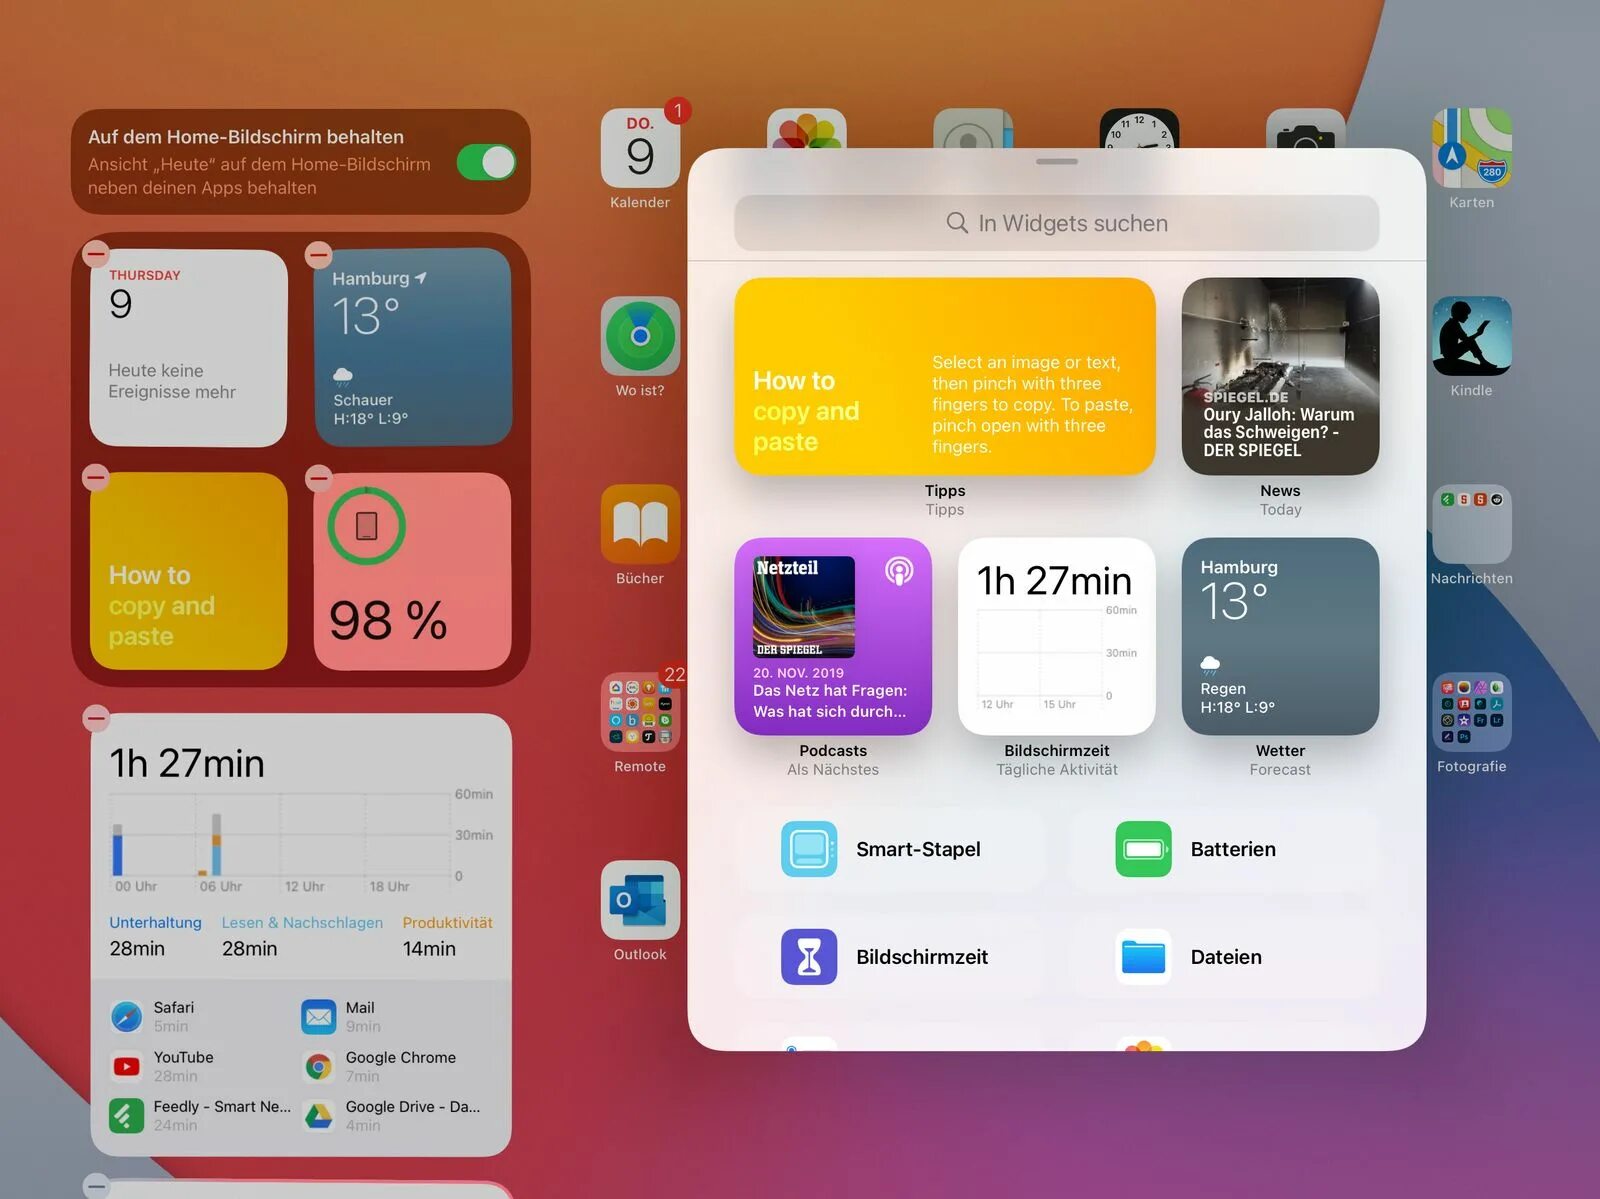This screenshot has width=1600, height=1199.
Task: Tap the Produktivität category label
Action: click(x=447, y=922)
